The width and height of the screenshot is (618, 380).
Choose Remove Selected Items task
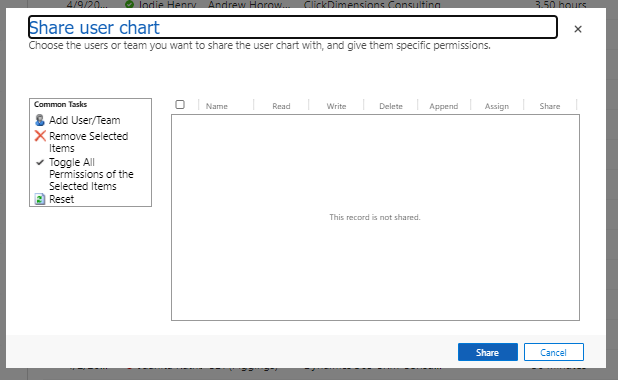click(x=89, y=142)
